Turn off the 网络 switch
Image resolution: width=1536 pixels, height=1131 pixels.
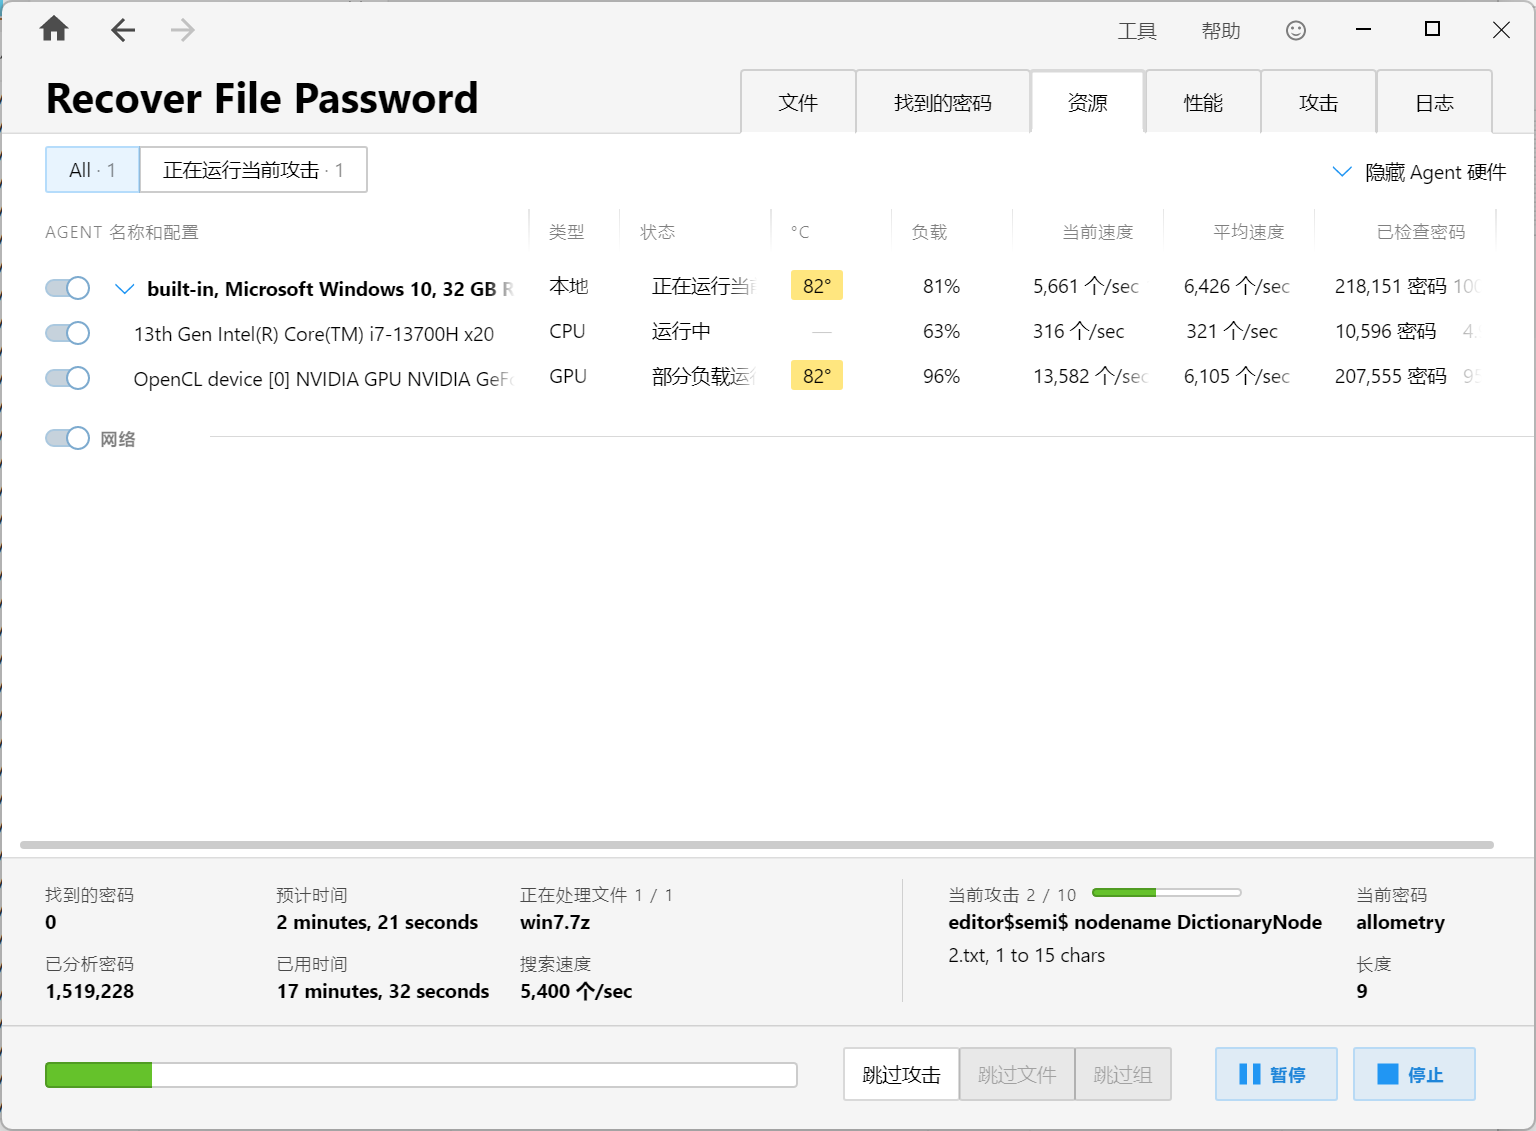coord(68,438)
